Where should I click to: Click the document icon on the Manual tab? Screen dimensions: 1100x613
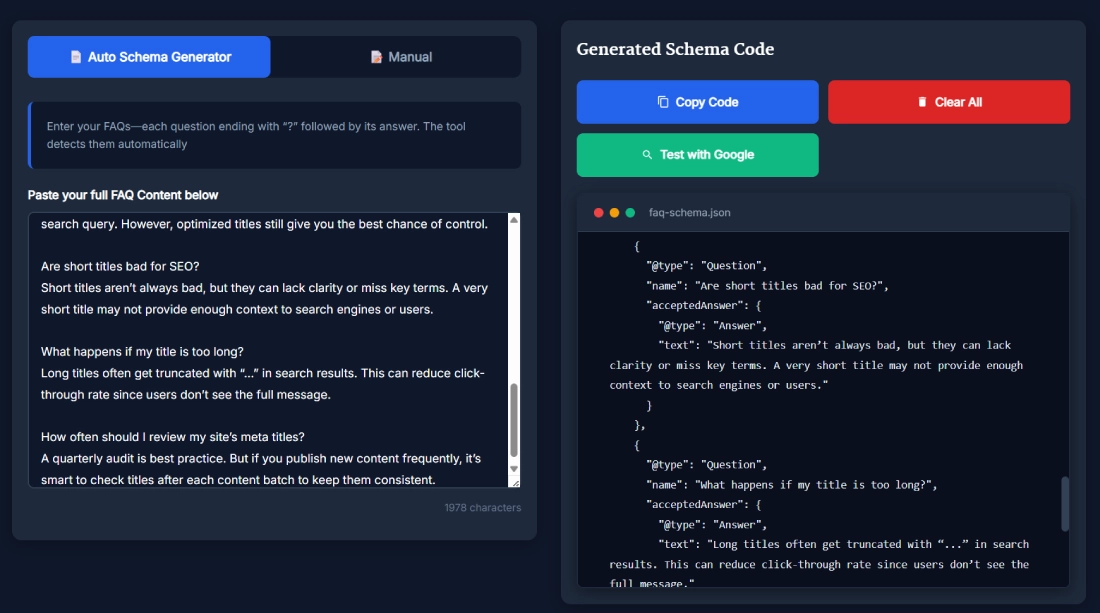[376, 57]
